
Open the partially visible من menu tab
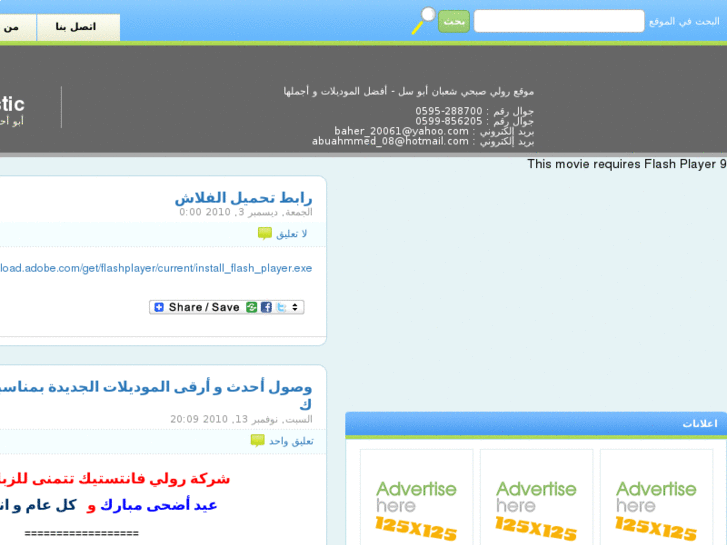(x=17, y=27)
